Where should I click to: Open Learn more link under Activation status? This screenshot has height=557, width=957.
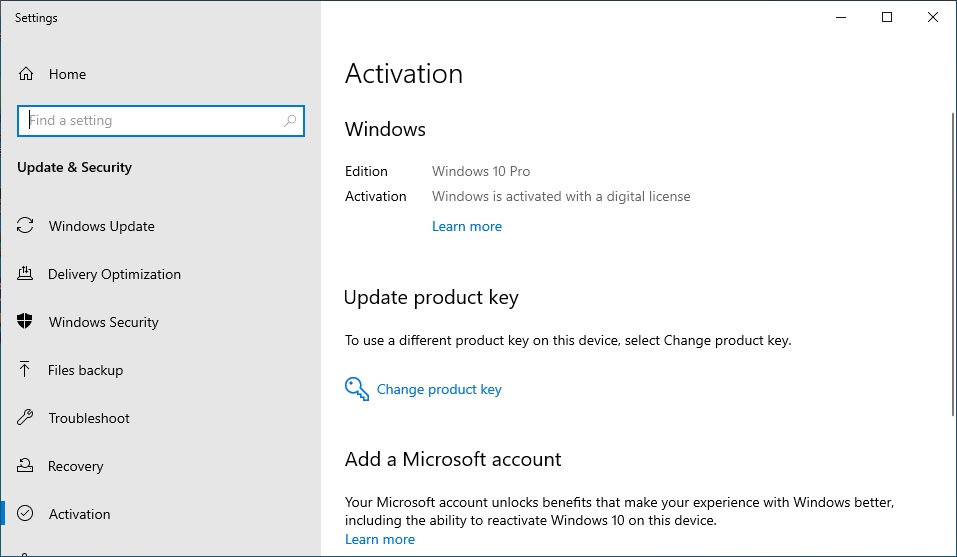click(x=466, y=226)
